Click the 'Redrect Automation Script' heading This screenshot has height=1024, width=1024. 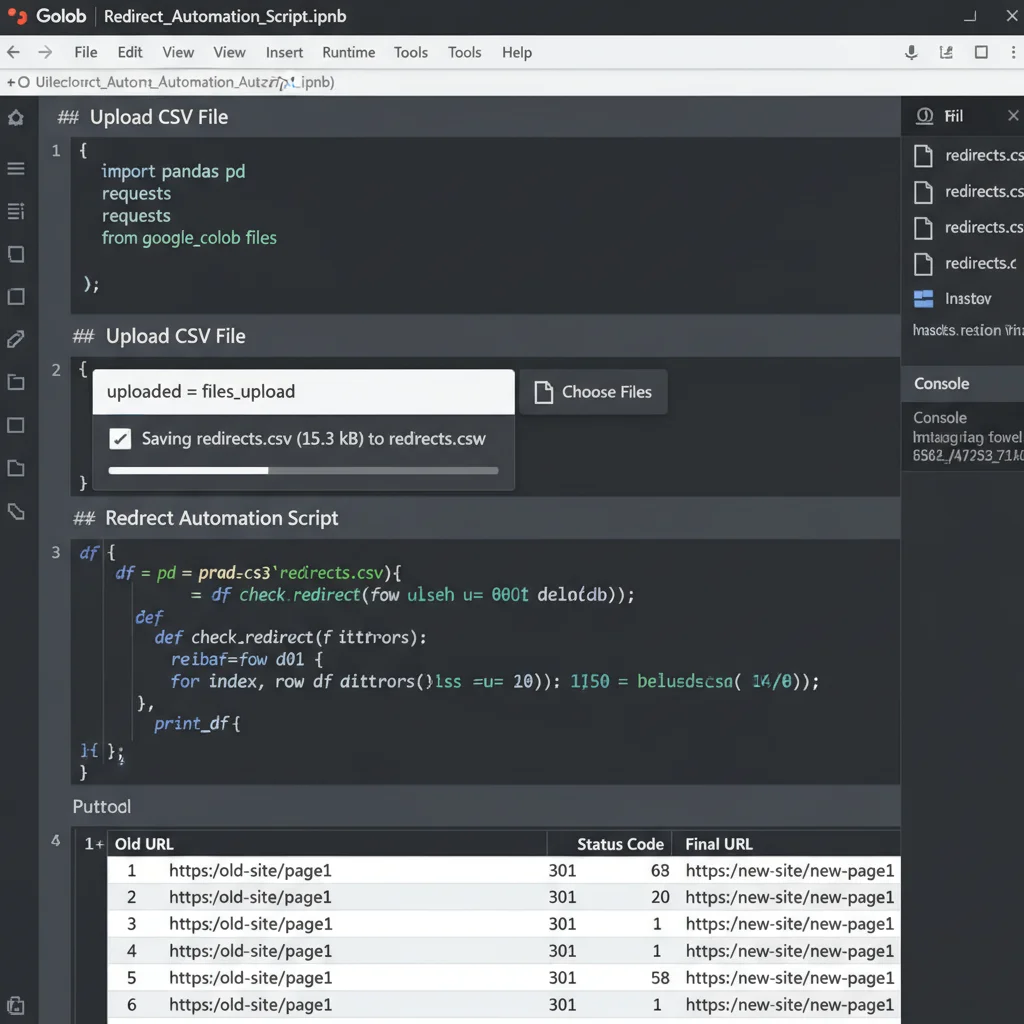pyautogui.click(x=221, y=518)
